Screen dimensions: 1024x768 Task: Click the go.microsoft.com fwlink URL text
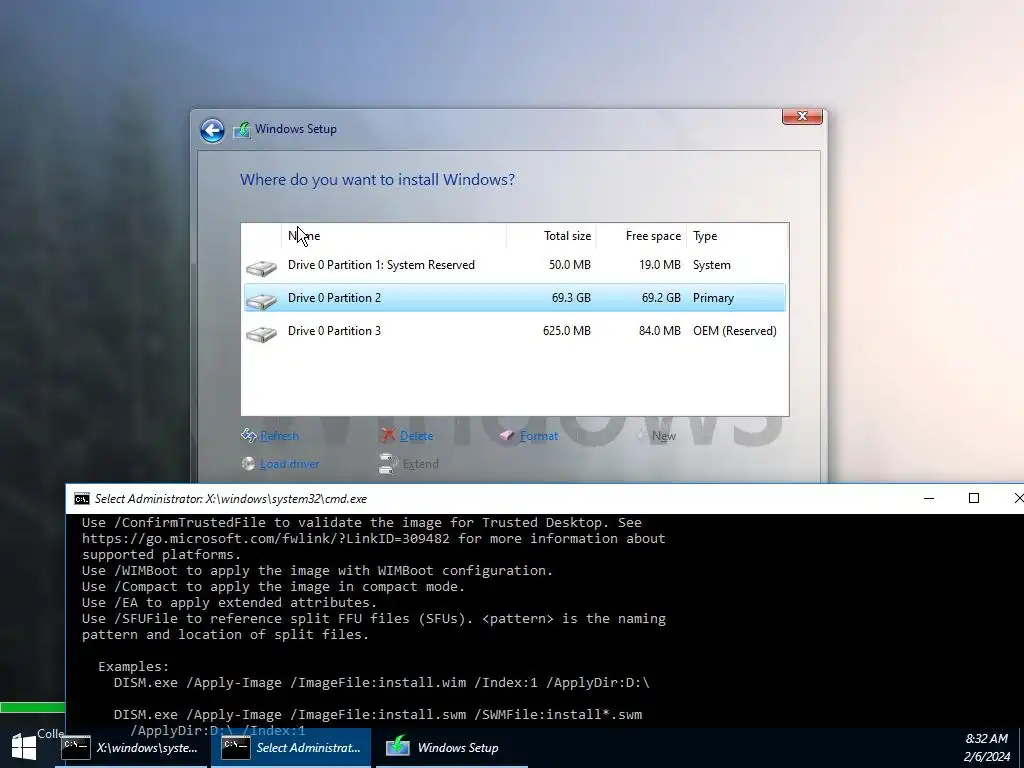[266, 539]
